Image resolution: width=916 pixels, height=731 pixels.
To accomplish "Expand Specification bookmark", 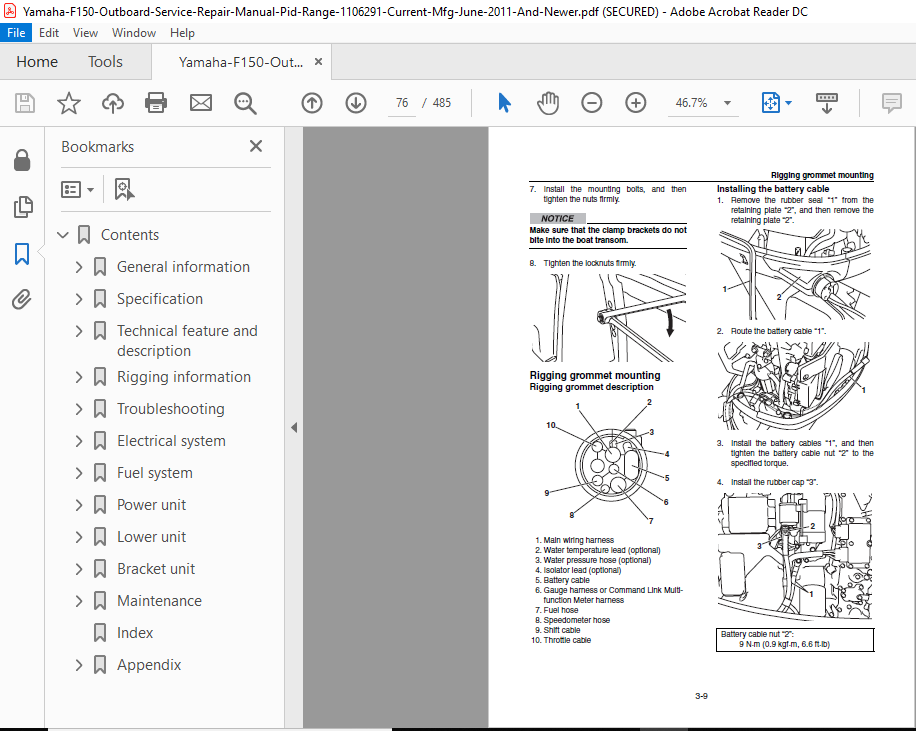I will click(x=79, y=299).
